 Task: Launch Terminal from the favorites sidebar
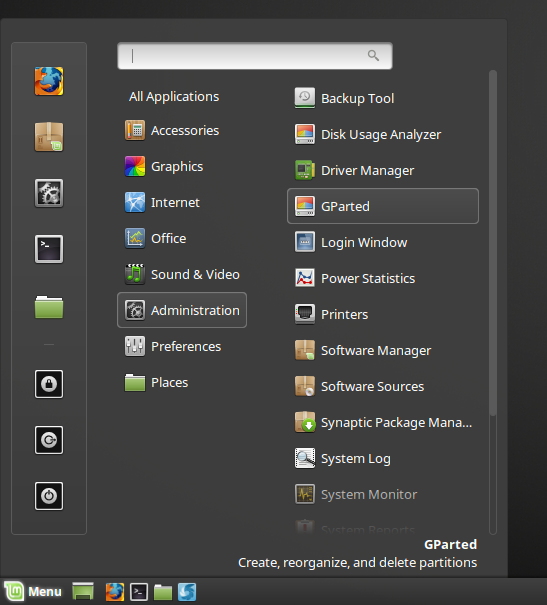(49, 249)
